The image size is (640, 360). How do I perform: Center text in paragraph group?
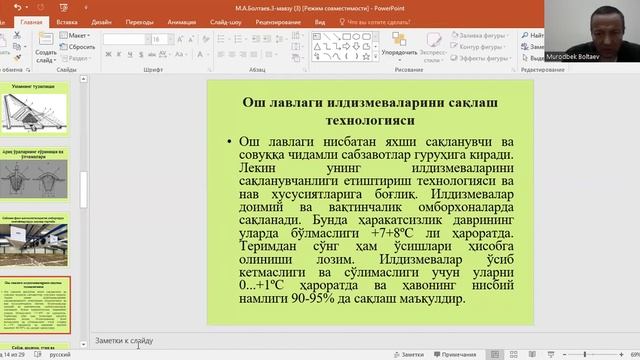(232, 54)
